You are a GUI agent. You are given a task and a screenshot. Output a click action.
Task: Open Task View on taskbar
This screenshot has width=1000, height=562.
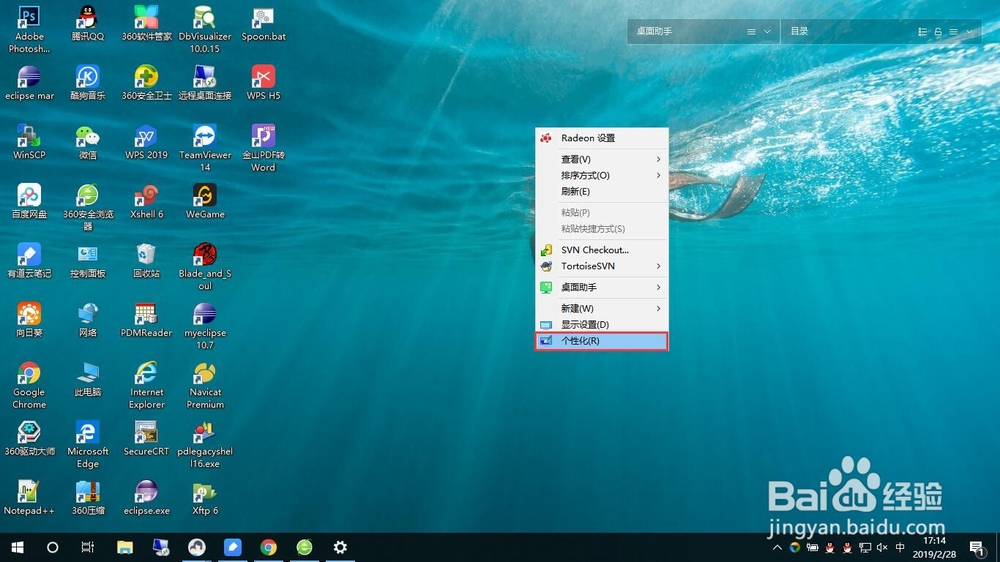[x=87, y=547]
